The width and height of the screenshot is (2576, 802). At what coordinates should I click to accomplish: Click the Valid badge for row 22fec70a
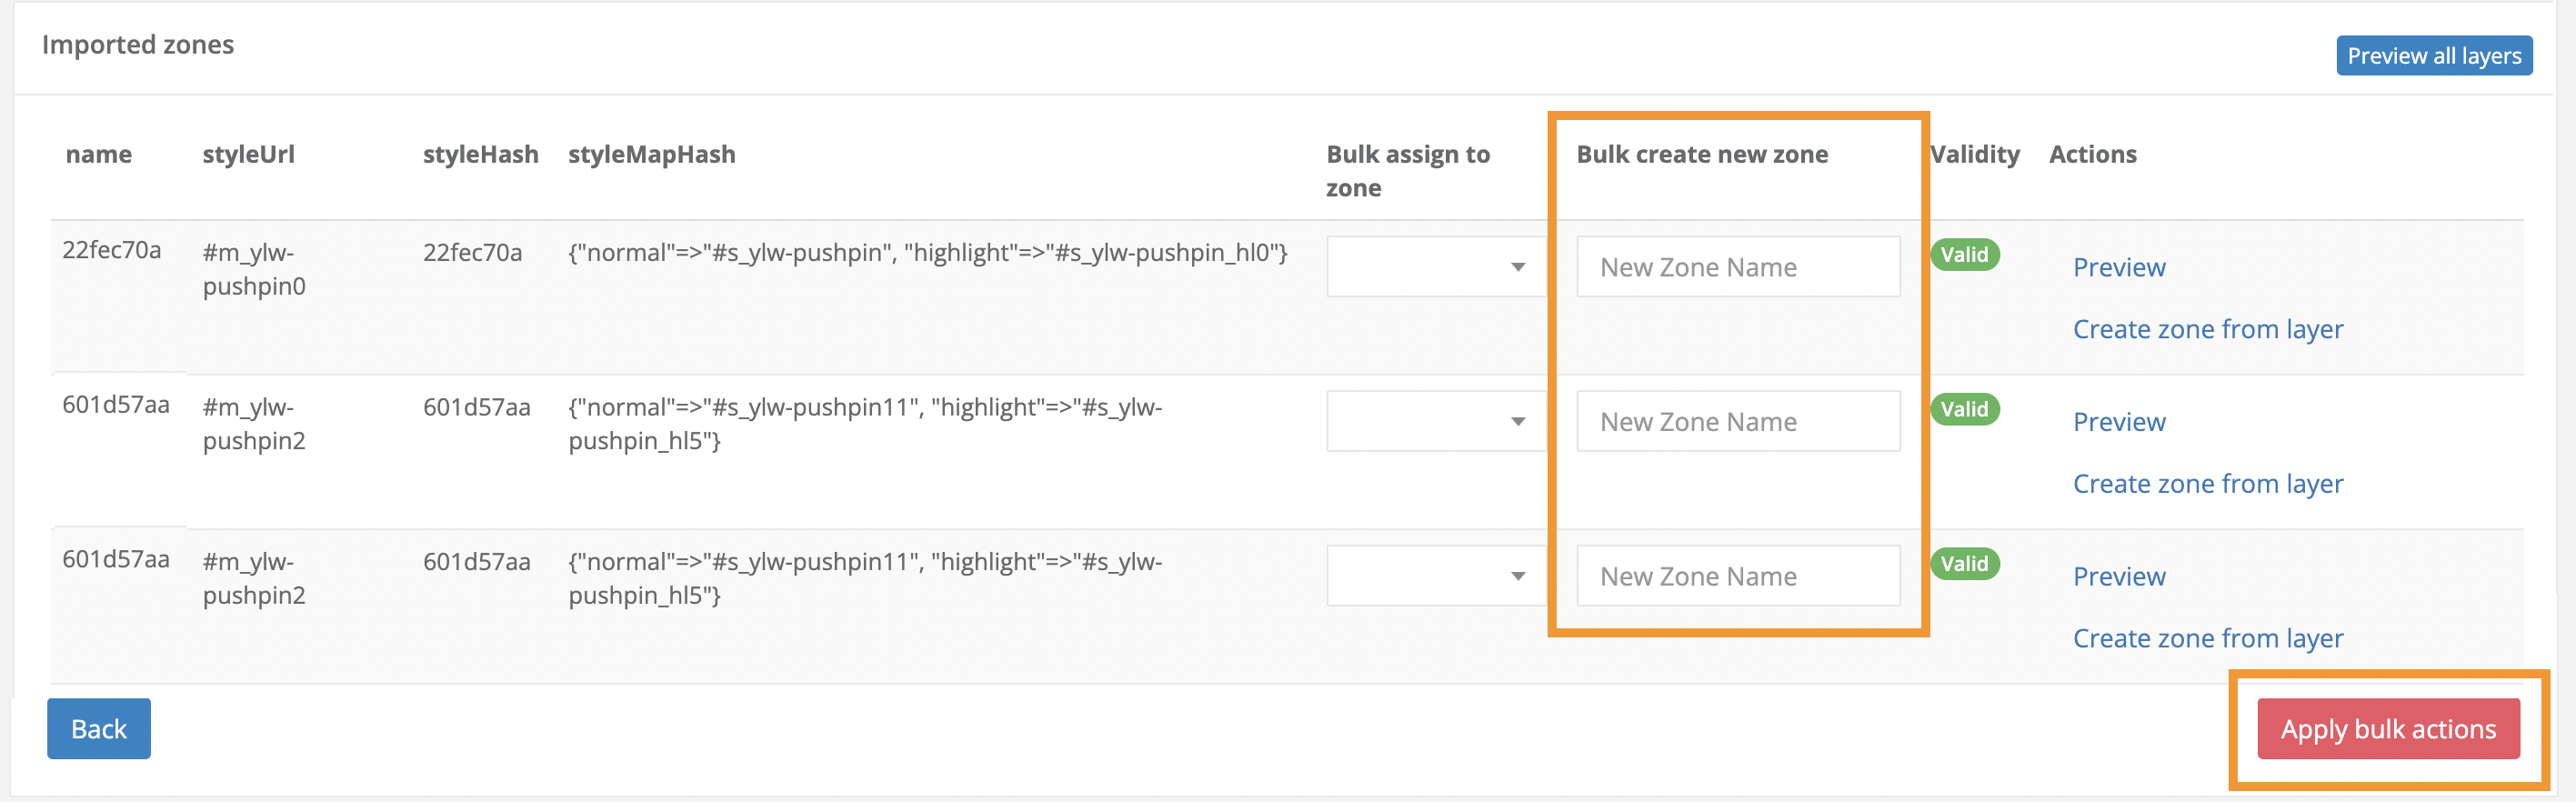tap(1964, 255)
